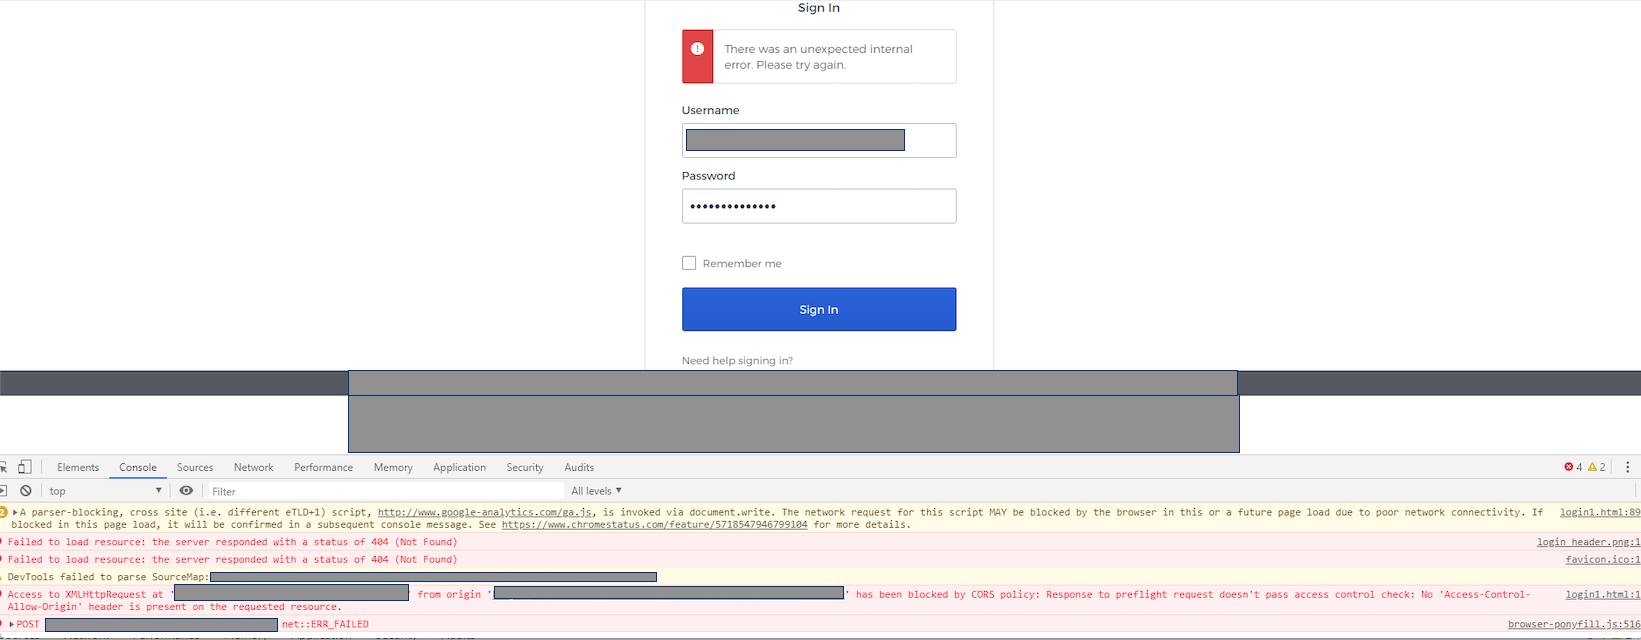Open the Application tab
The width and height of the screenshot is (1641, 640).
tap(459, 467)
